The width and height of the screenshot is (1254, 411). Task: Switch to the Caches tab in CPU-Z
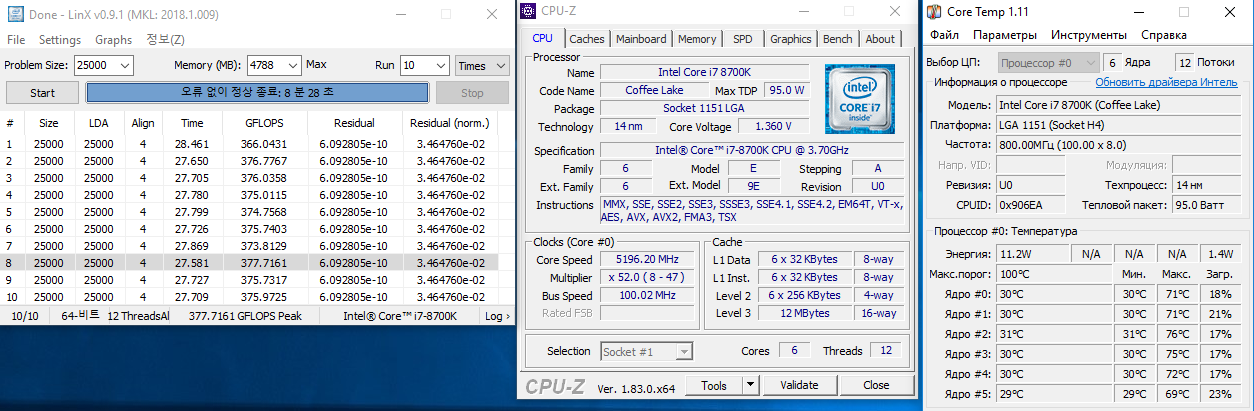coord(587,39)
